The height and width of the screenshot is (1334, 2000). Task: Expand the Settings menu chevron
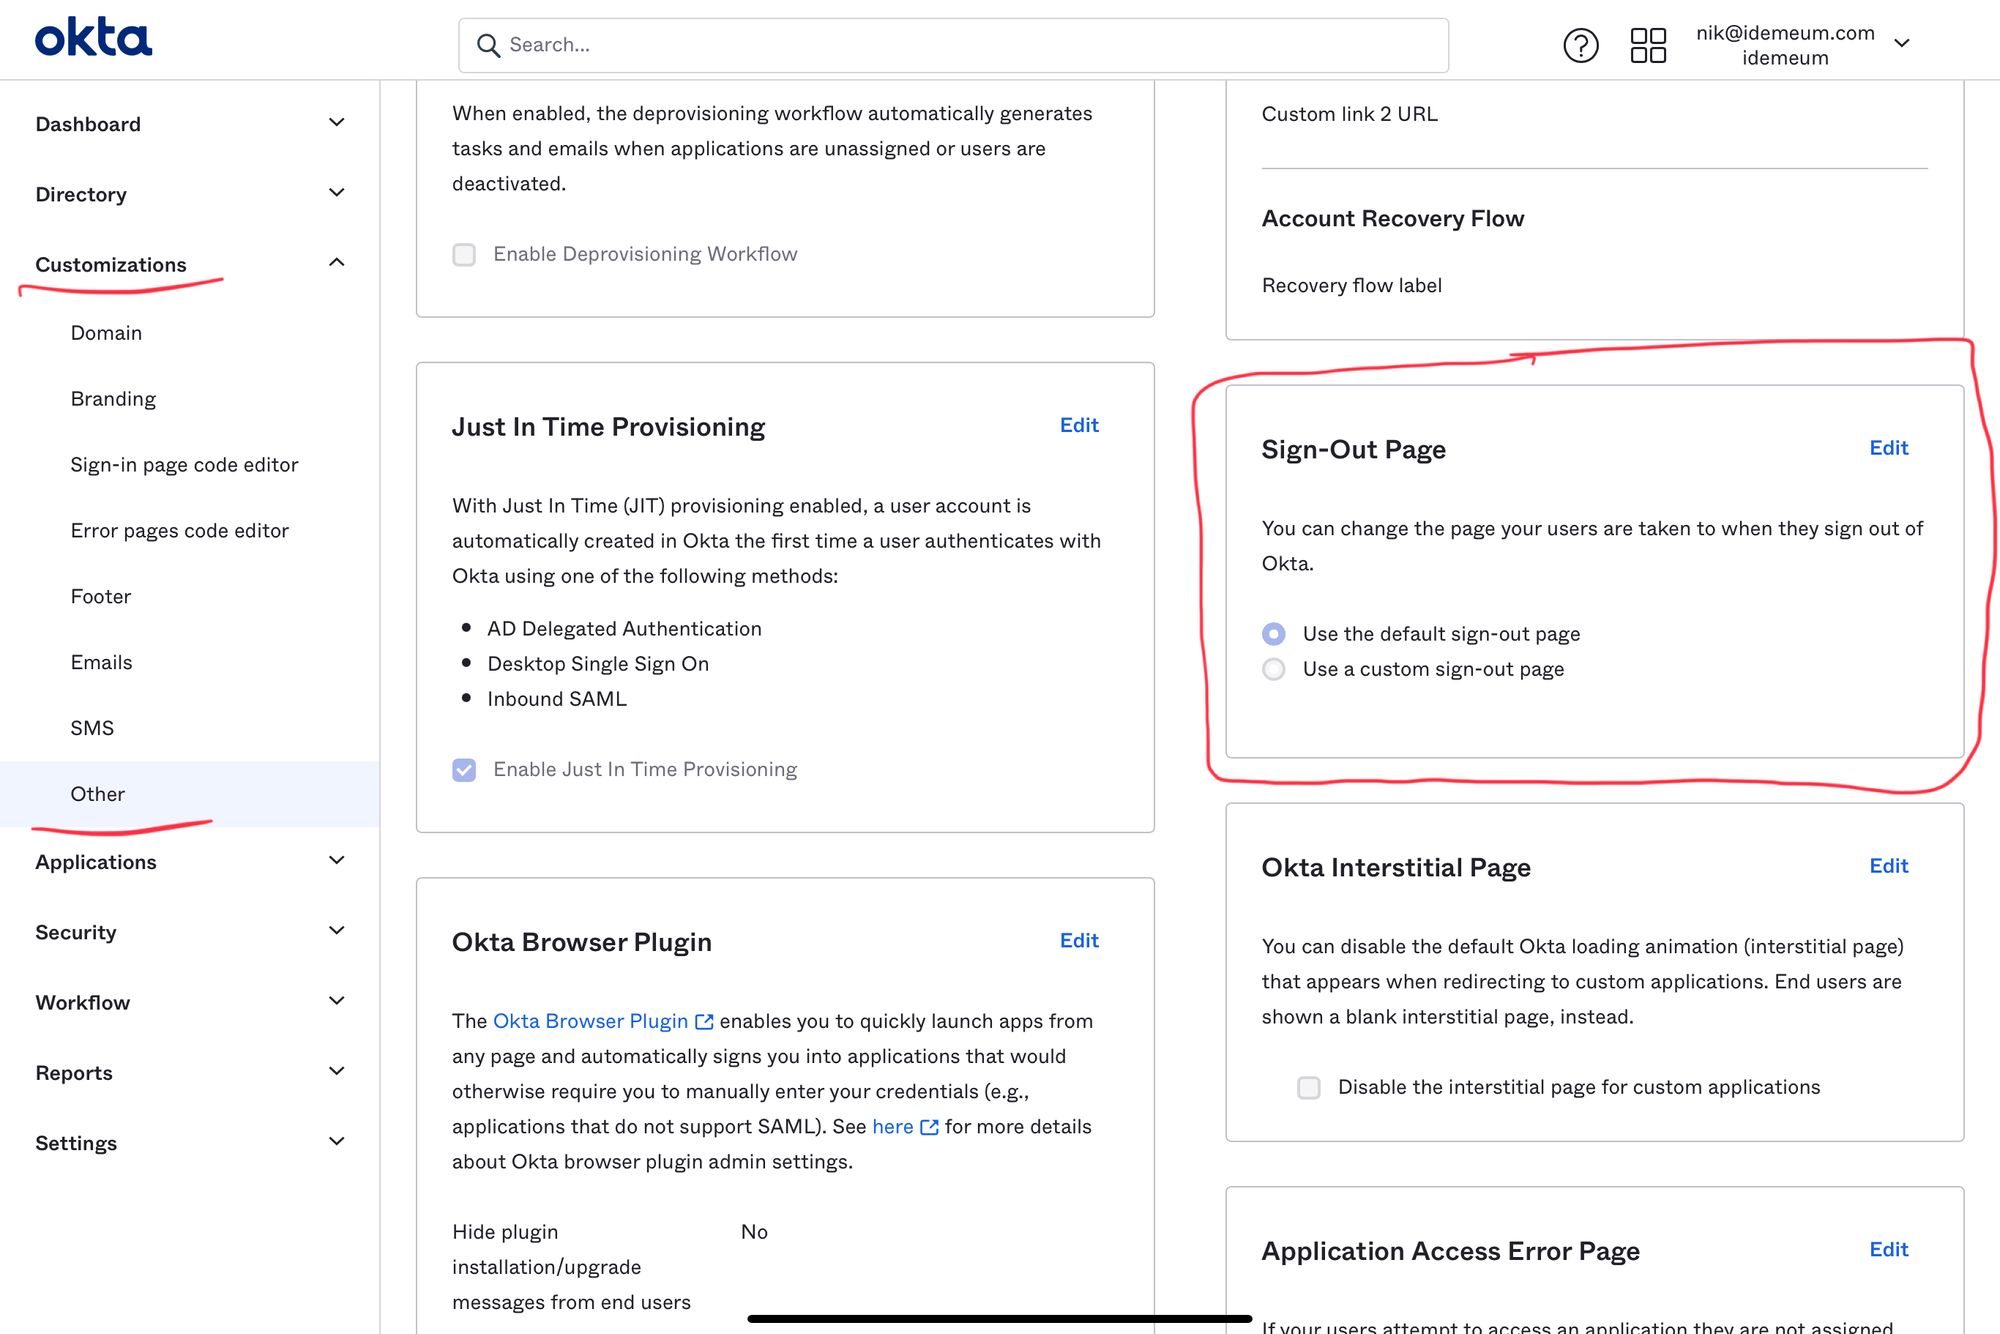[337, 1142]
